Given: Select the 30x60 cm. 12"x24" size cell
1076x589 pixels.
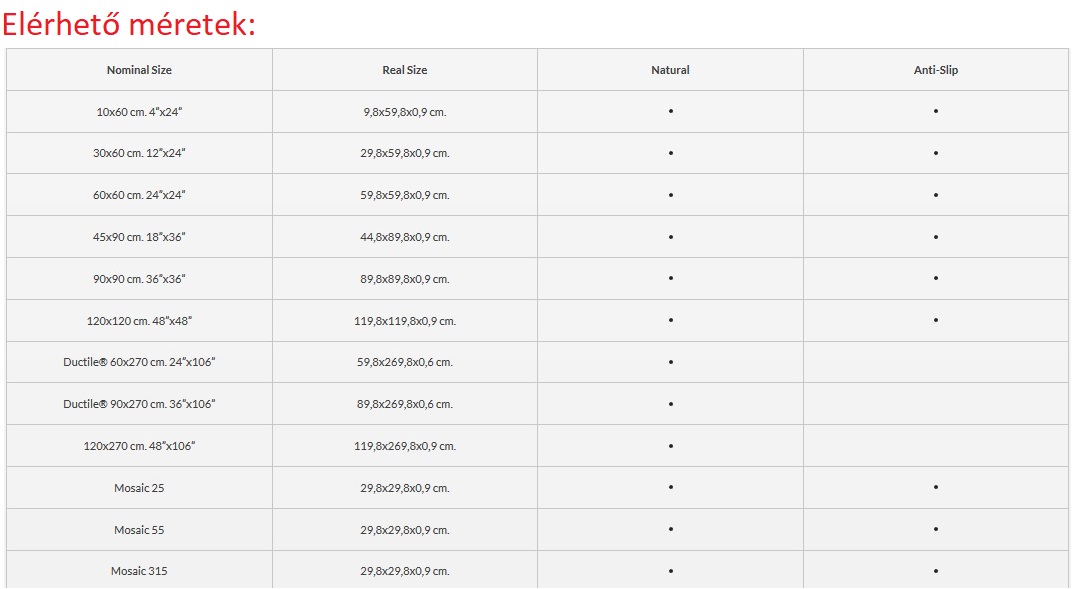Looking at the screenshot, I should click(139, 153).
